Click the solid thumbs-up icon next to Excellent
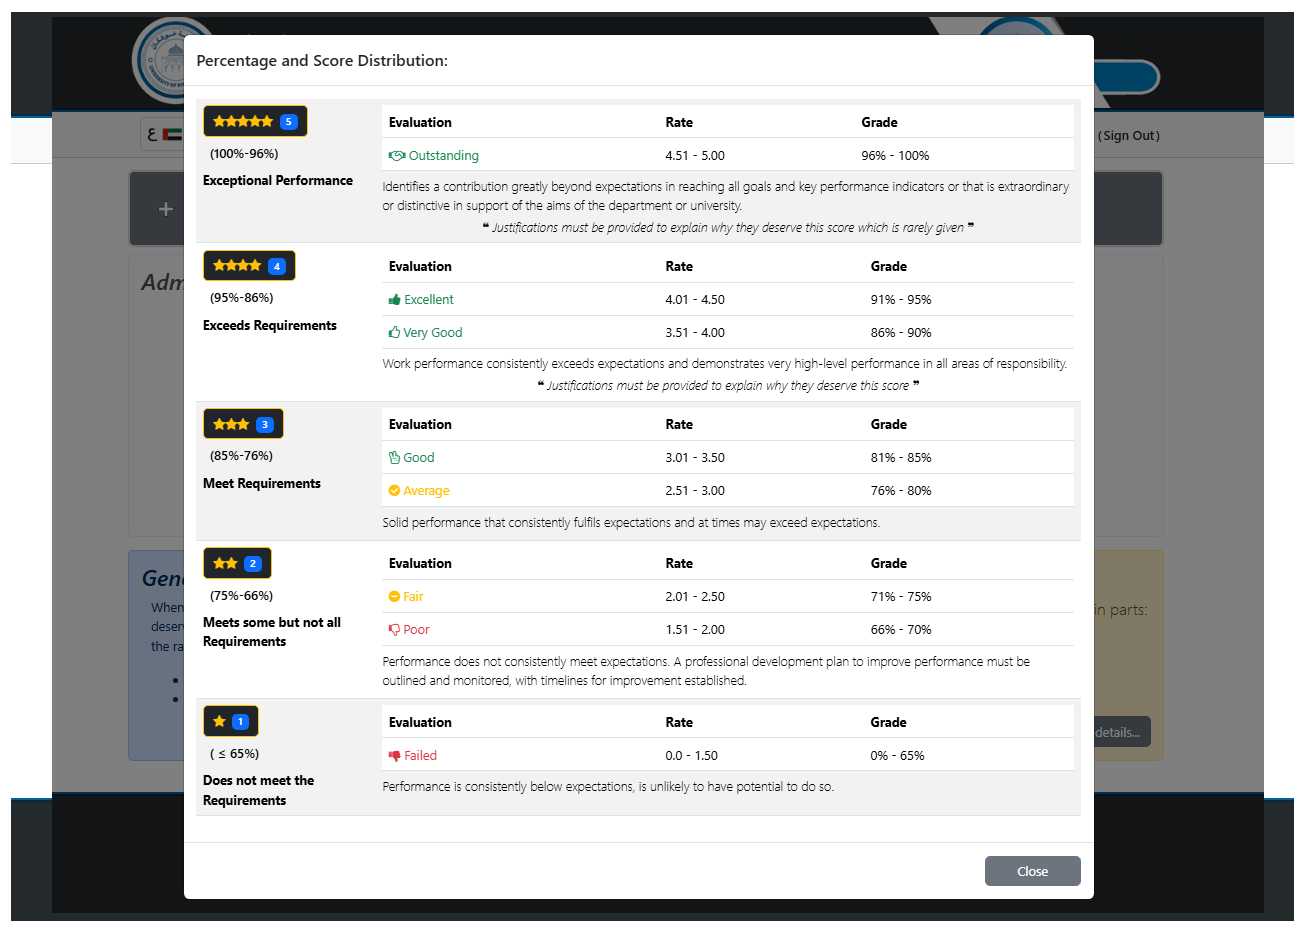The image size is (1306, 934). (395, 300)
